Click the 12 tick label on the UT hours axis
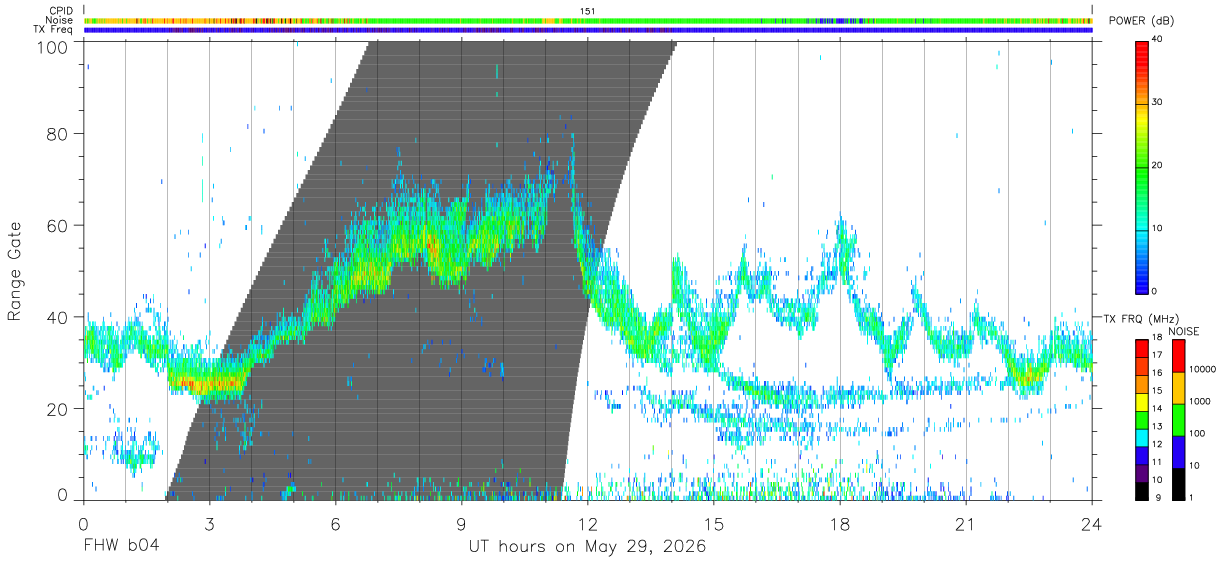Viewport: 1228px width, 567px height. coord(588,523)
